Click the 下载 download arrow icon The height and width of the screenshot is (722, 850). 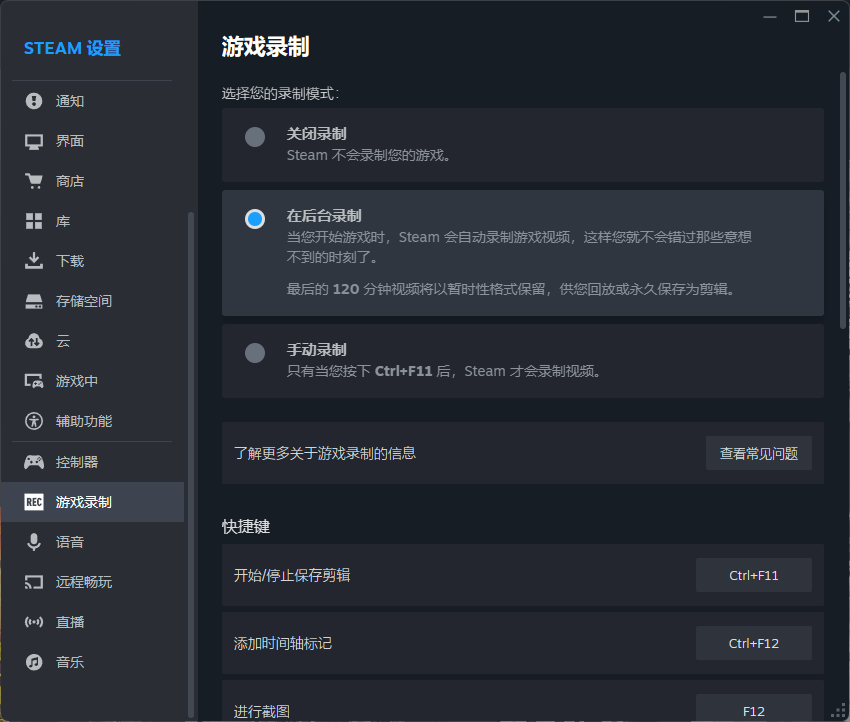tap(34, 261)
